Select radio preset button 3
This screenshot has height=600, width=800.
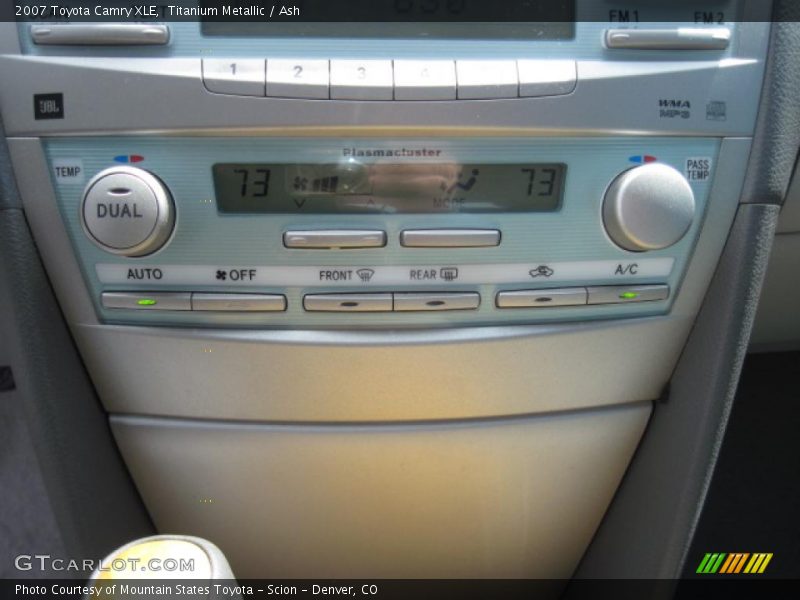361,80
